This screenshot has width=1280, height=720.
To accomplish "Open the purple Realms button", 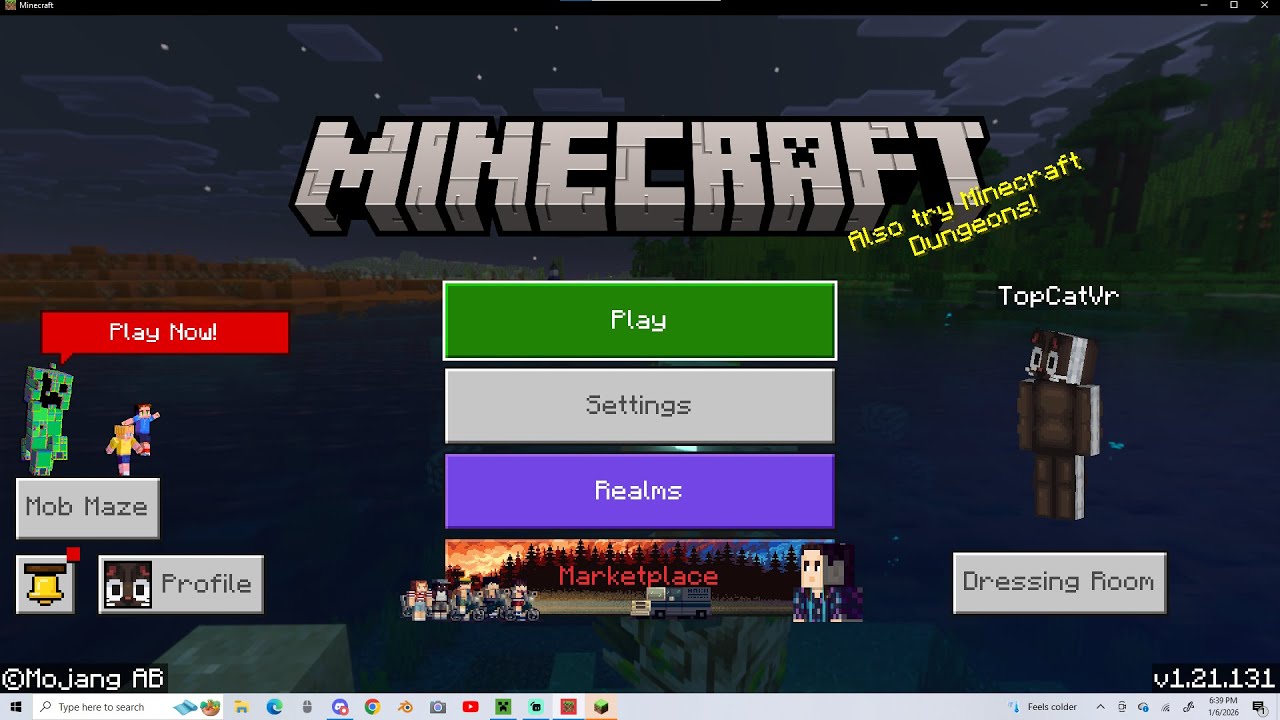I will click(x=639, y=491).
